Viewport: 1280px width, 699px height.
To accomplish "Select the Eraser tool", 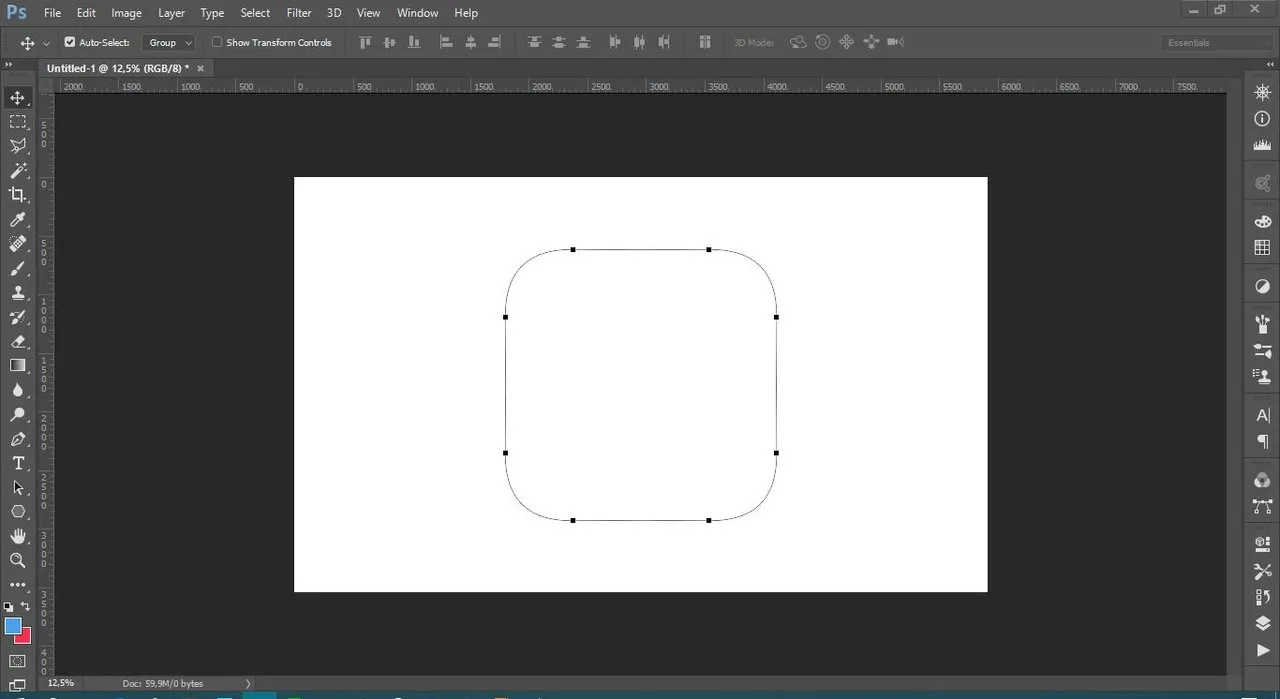I will (x=18, y=342).
